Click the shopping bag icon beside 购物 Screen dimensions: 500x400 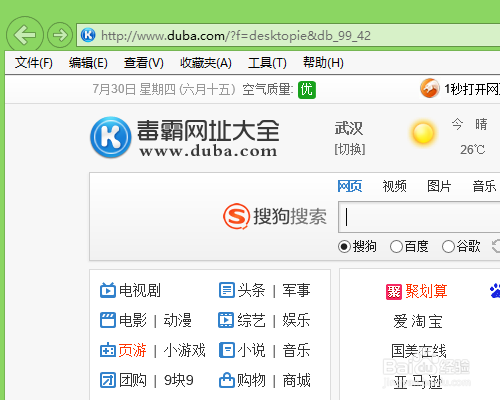click(227, 380)
